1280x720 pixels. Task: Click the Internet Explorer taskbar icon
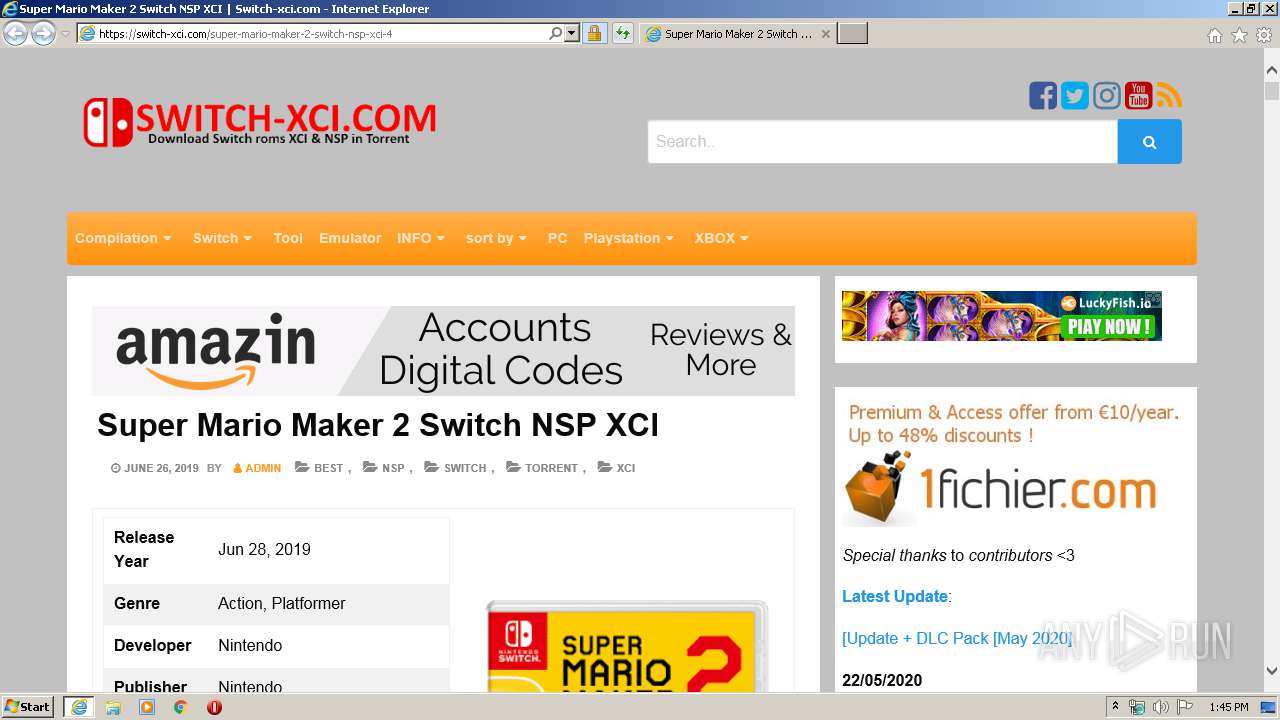point(78,706)
